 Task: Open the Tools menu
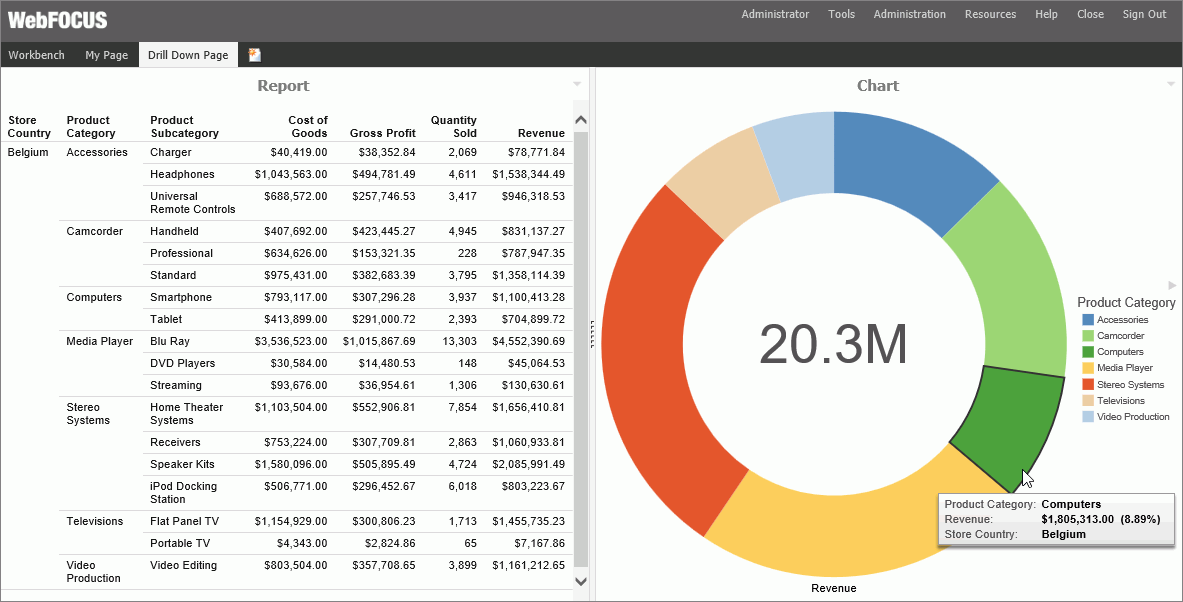tap(841, 14)
